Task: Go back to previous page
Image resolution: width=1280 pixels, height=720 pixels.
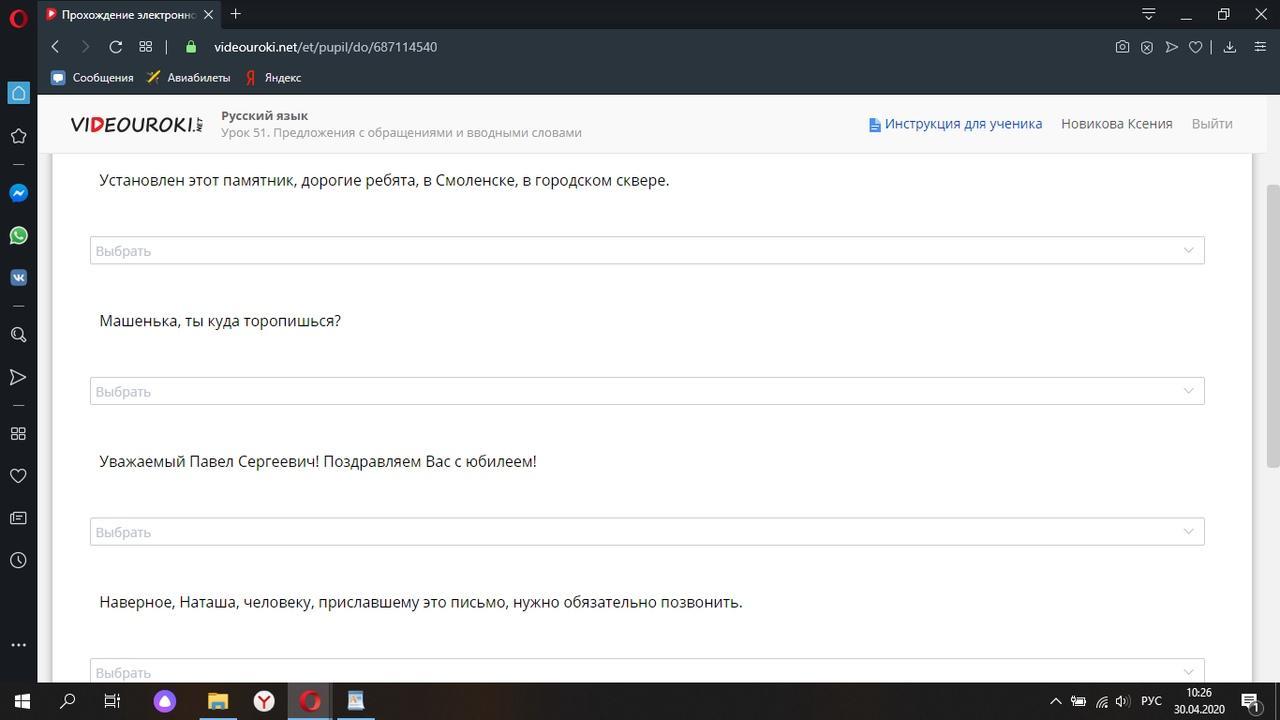Action: point(55,47)
